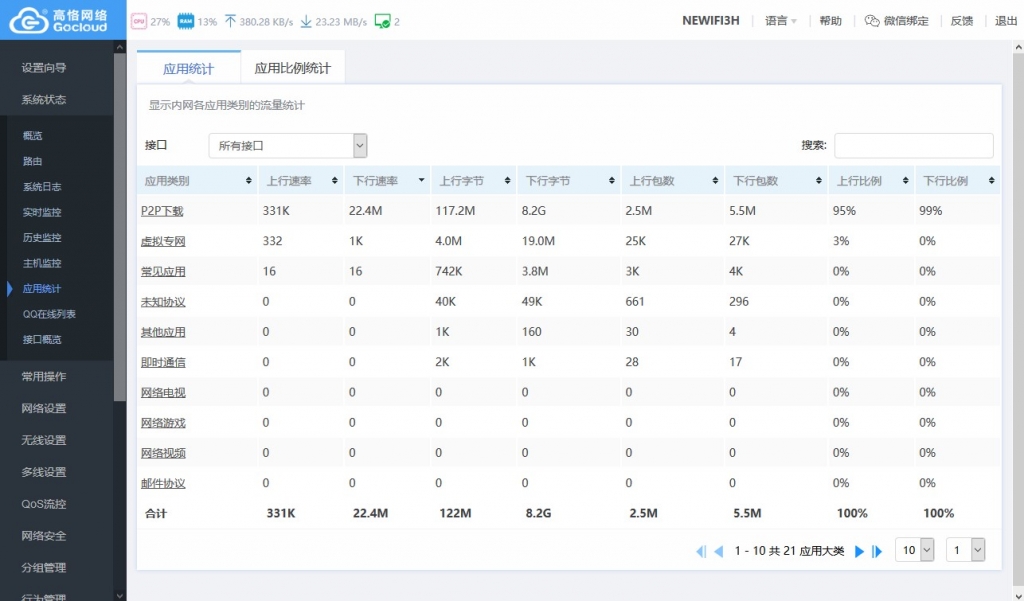The image size is (1024, 601).
Task: Open the rows-per-page dropdown showing 10
Action: coord(916,550)
